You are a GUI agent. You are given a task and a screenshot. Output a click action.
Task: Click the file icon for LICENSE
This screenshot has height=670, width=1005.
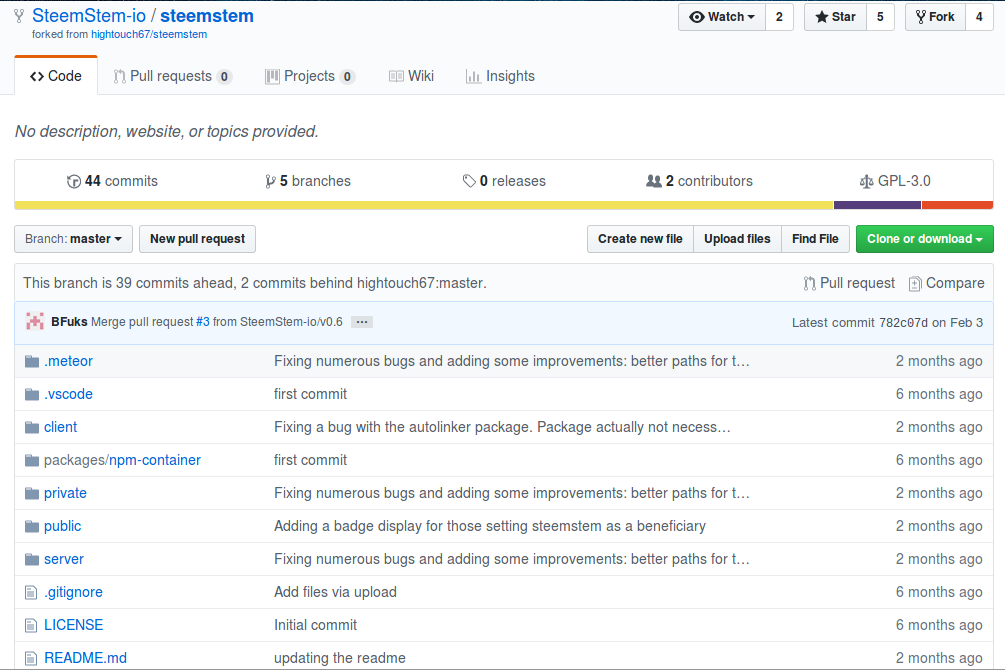click(x=31, y=625)
